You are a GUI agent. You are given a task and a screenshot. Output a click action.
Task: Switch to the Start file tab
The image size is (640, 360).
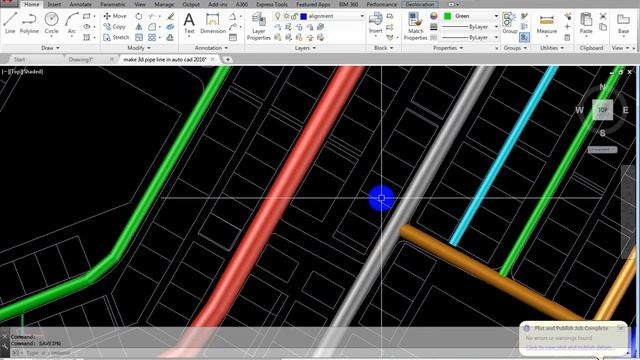20,60
